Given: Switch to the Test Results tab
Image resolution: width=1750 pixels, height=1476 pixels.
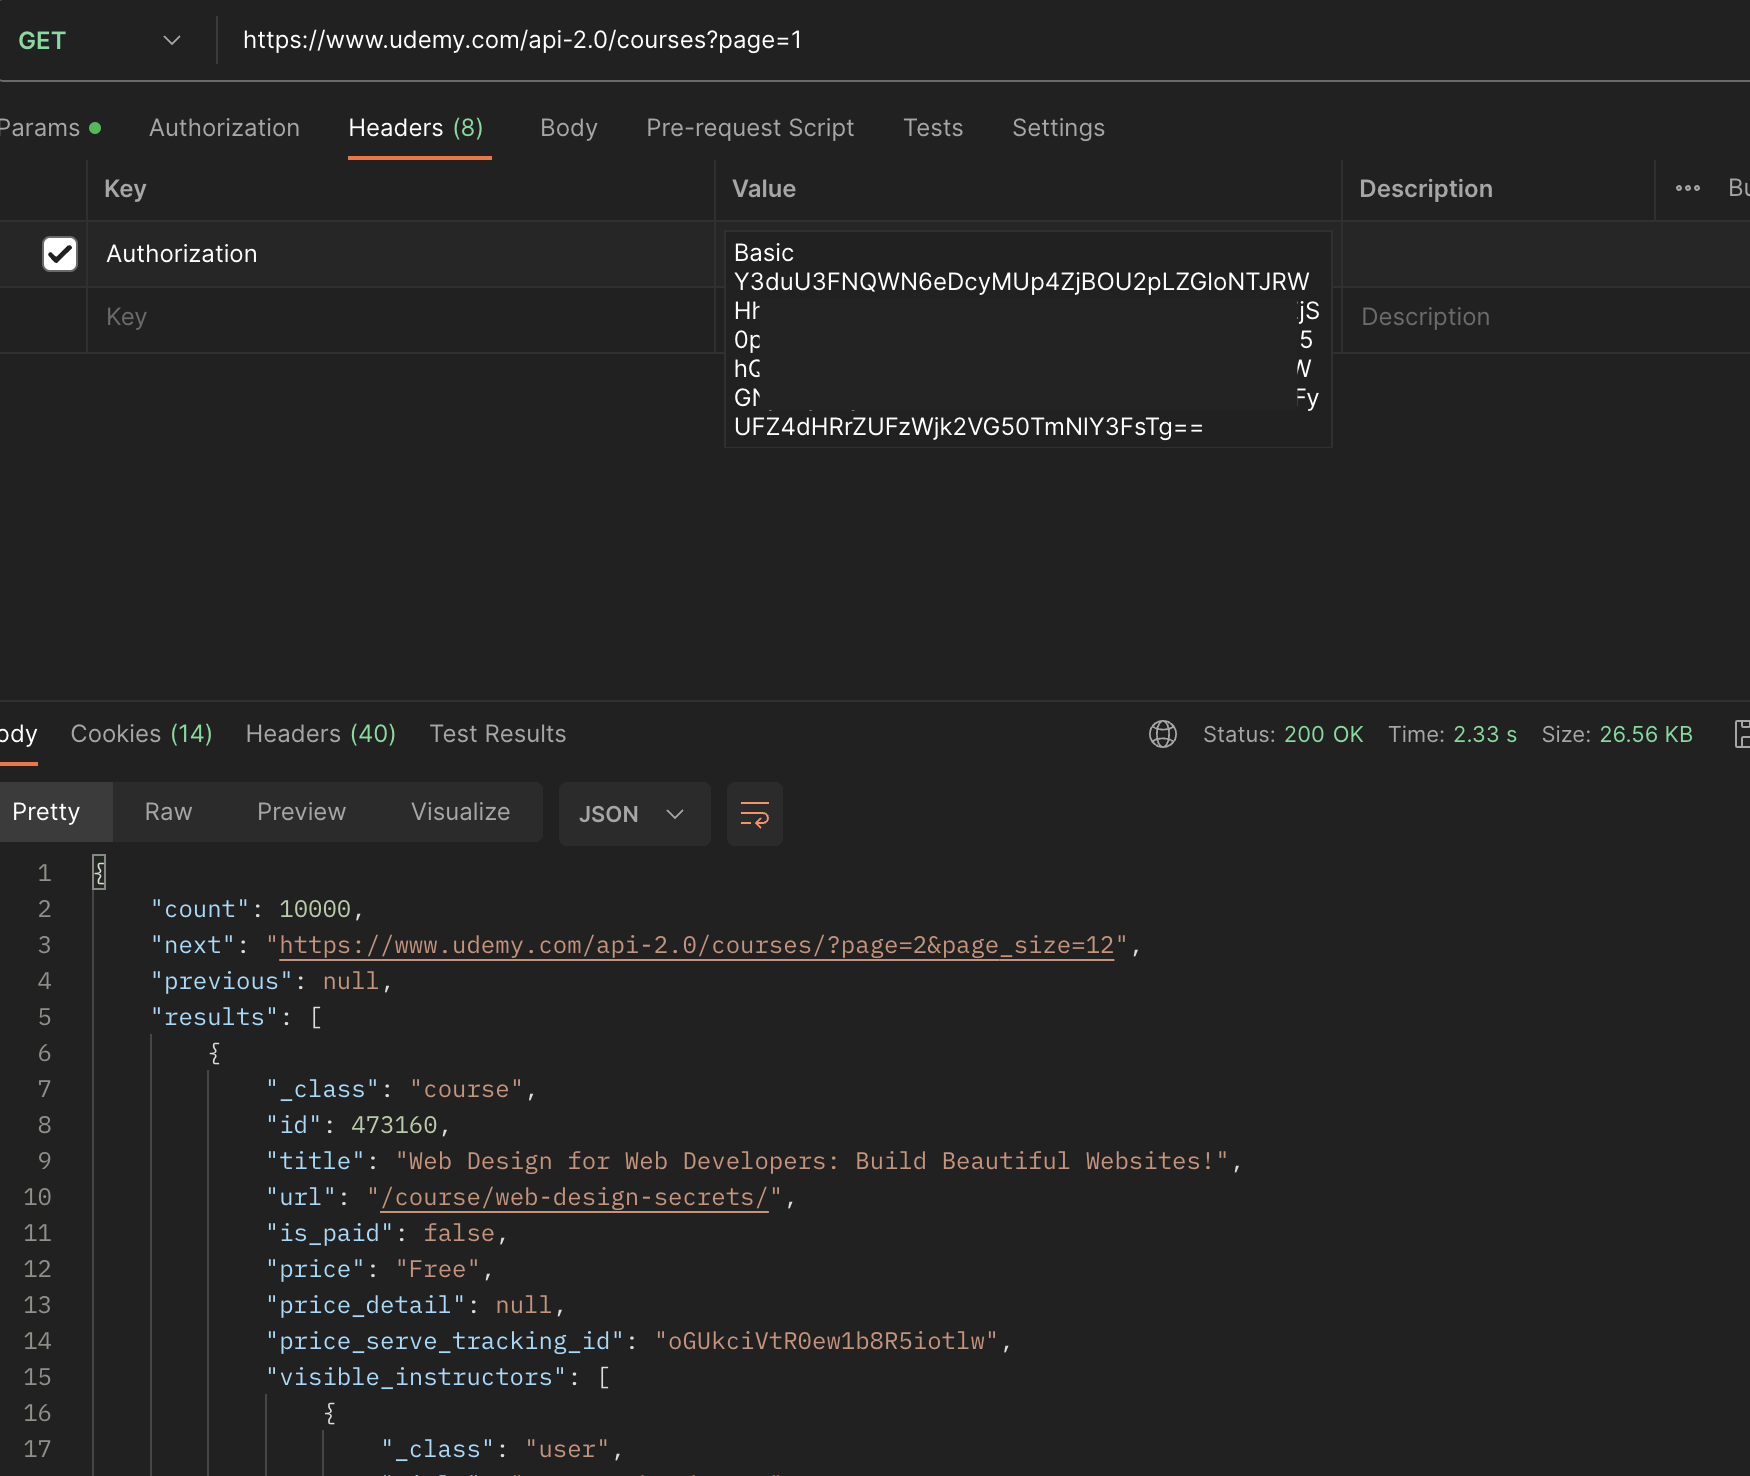Looking at the screenshot, I should tap(497, 733).
